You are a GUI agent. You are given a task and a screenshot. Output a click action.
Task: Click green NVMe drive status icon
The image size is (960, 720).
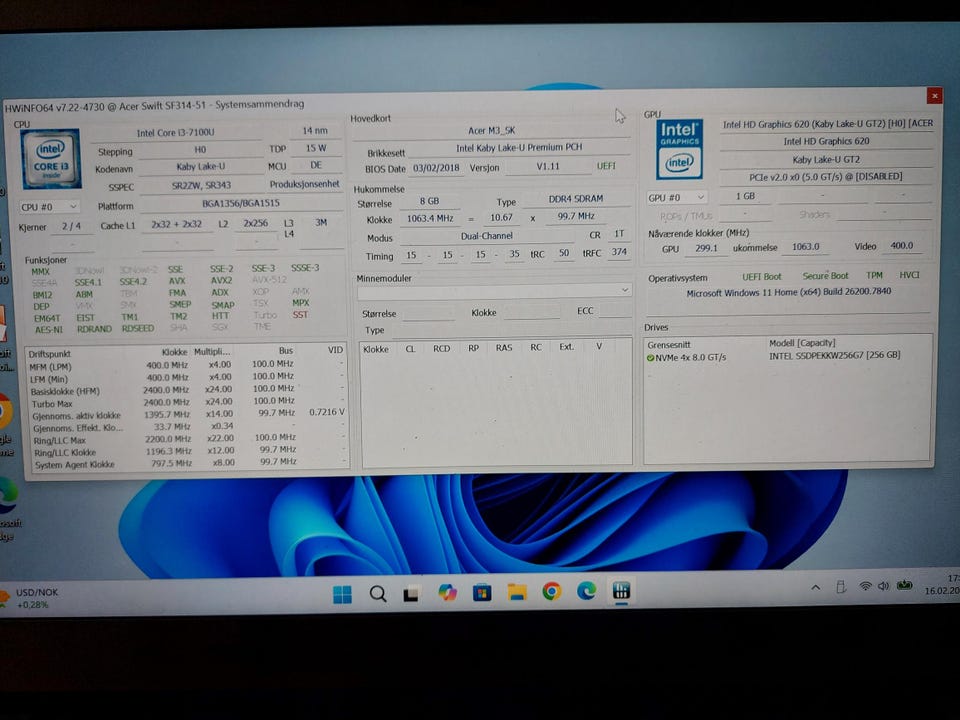650,358
